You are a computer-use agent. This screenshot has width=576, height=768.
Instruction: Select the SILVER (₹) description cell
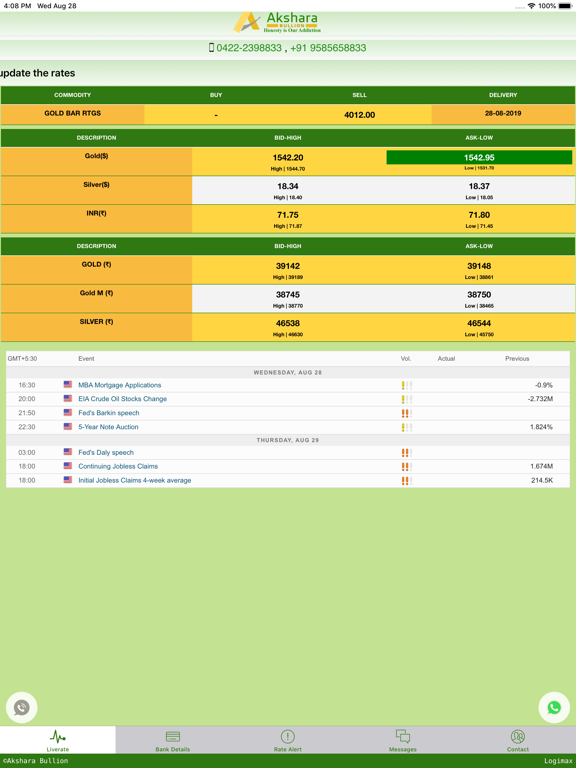tap(96, 327)
